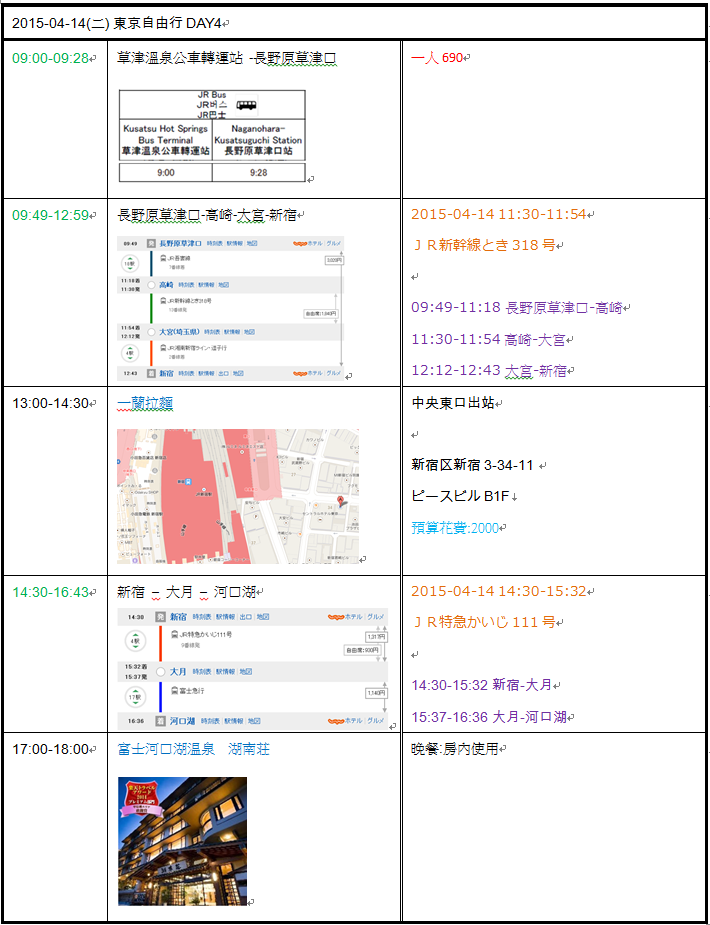Click the 新宿 station name at 14:30

tap(179, 617)
